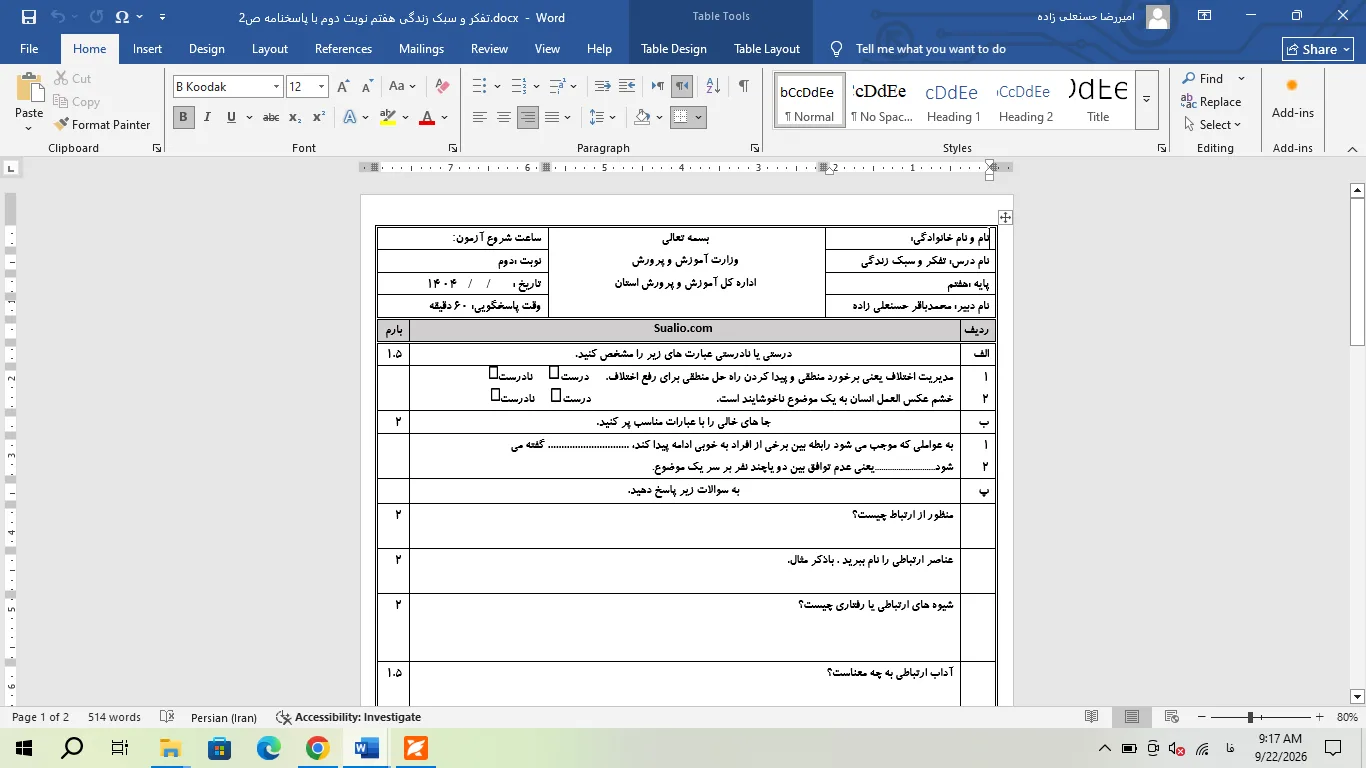
Task: Open the shading color dropdown arrow
Action: point(660,118)
